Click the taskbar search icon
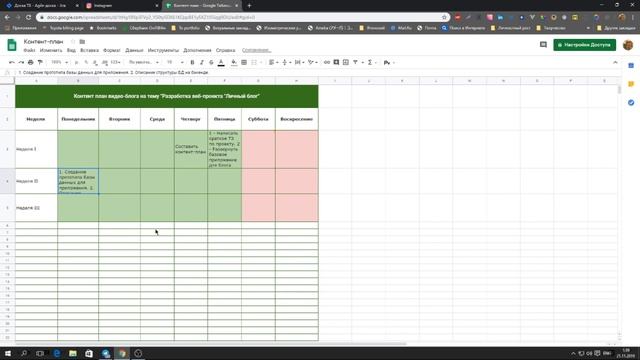 pos(24,353)
